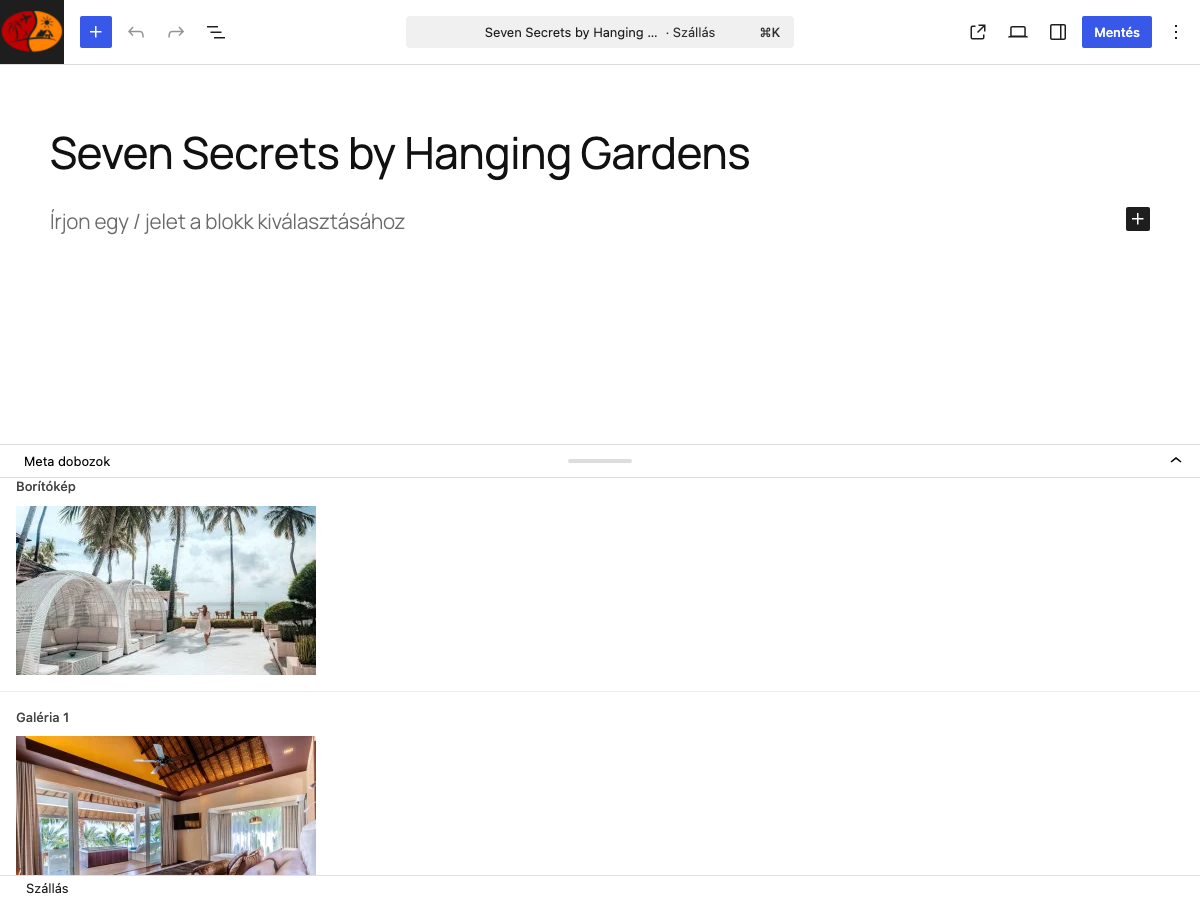Open the laptop preview device options
Viewport: 1200px width, 900px height.
point(1018,32)
